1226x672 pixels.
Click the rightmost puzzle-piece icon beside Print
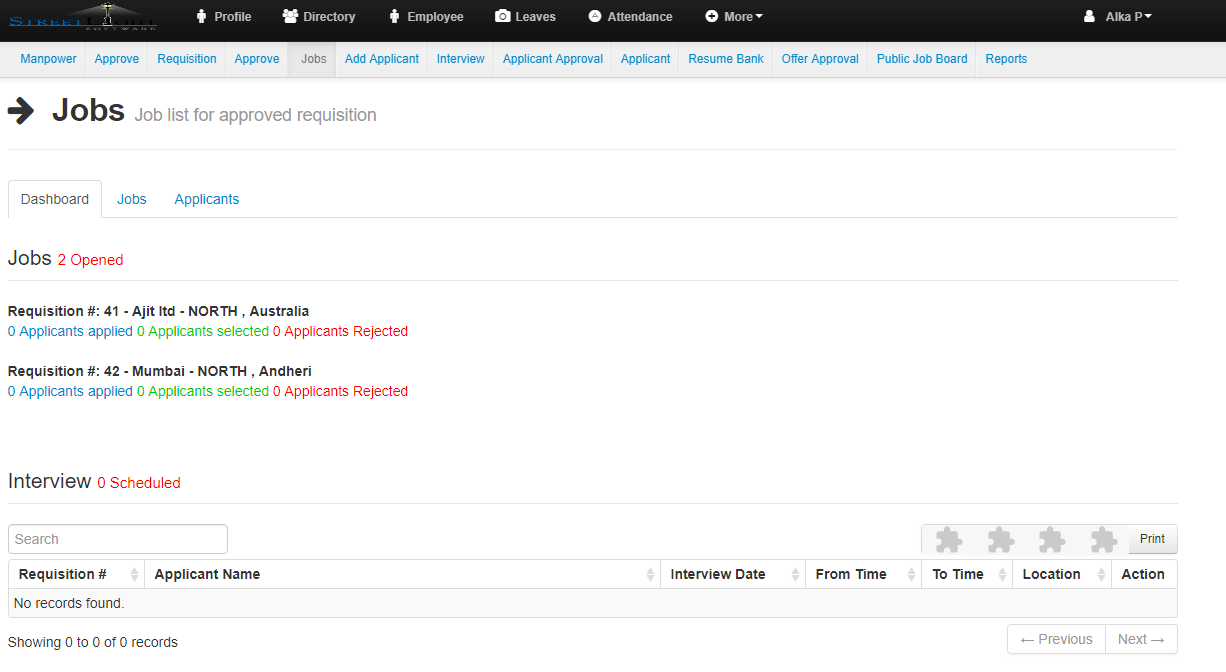point(1103,540)
